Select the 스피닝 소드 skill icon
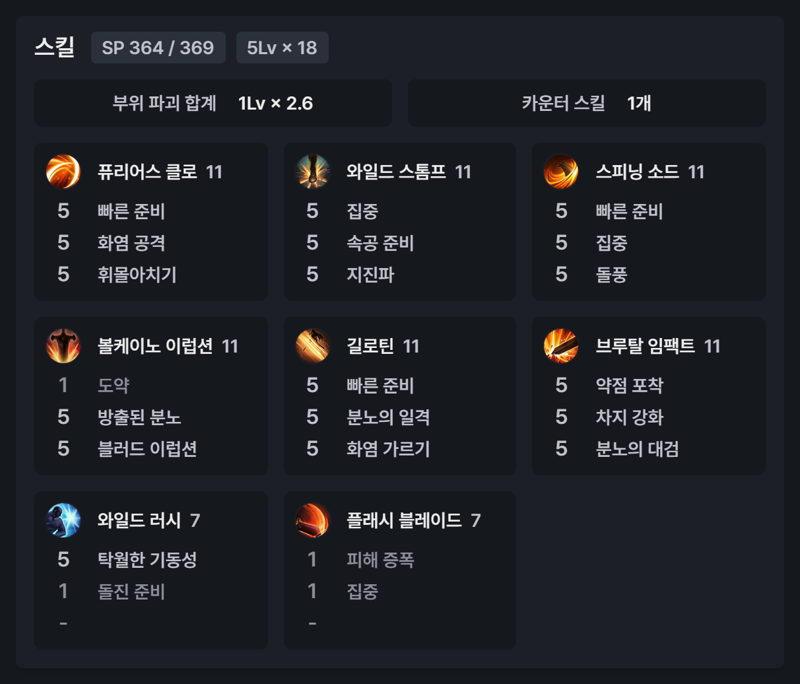The image size is (800, 684). click(x=561, y=172)
